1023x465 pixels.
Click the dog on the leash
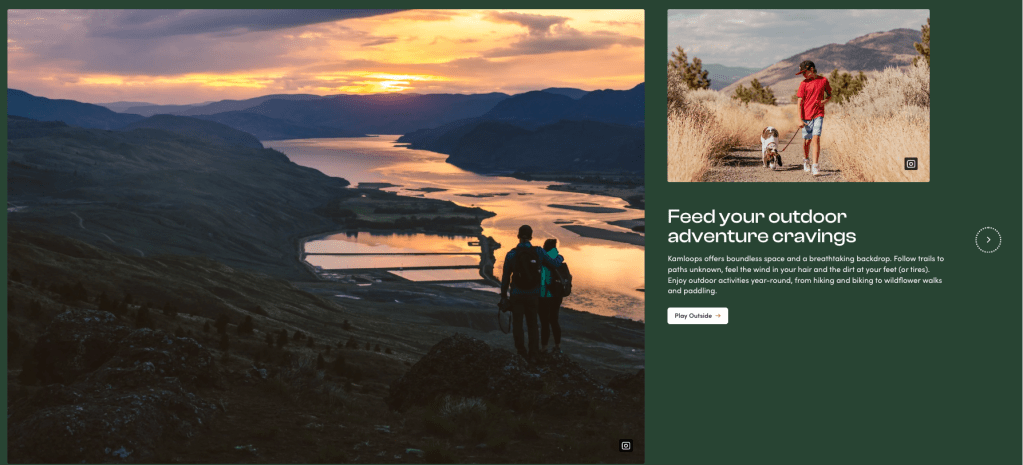[x=771, y=146]
